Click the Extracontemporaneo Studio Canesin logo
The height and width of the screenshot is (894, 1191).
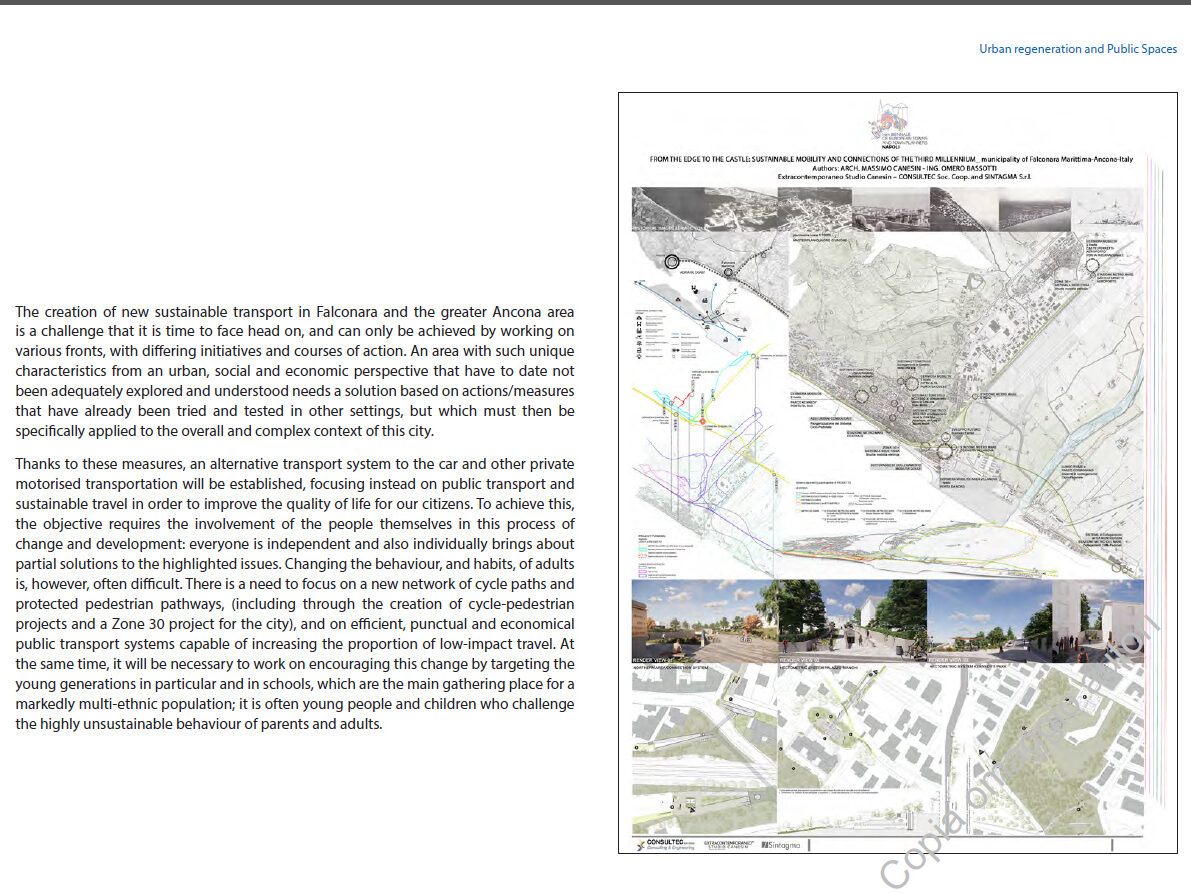click(729, 845)
